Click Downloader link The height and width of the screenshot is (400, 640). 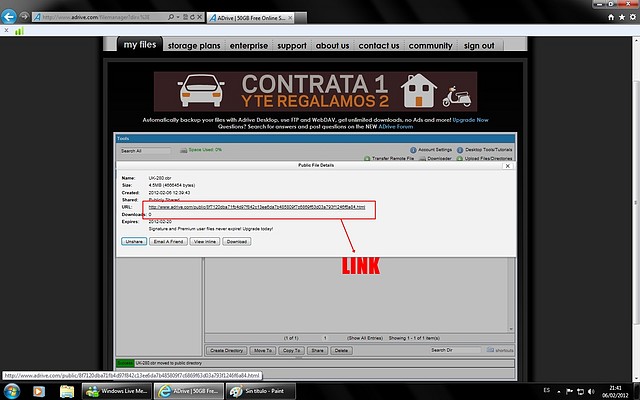pos(439,158)
